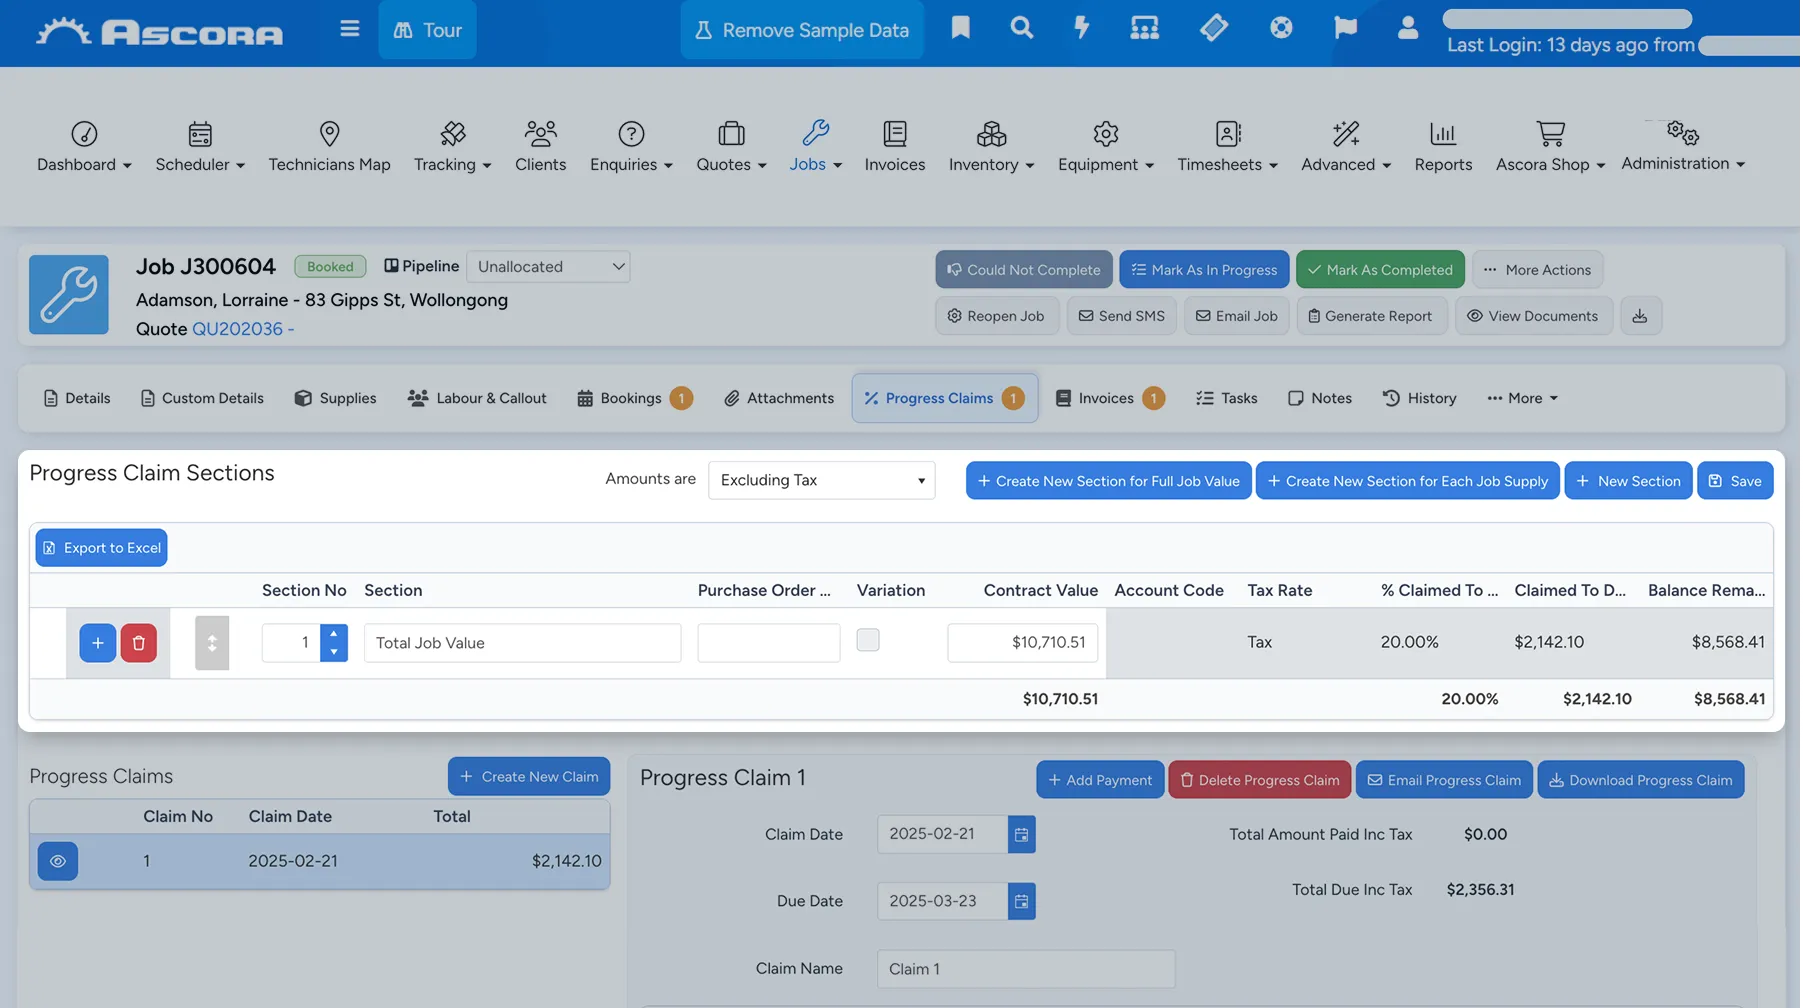This screenshot has height=1008, width=1803.
Task: Expand the Administration menu
Action: [1683, 146]
